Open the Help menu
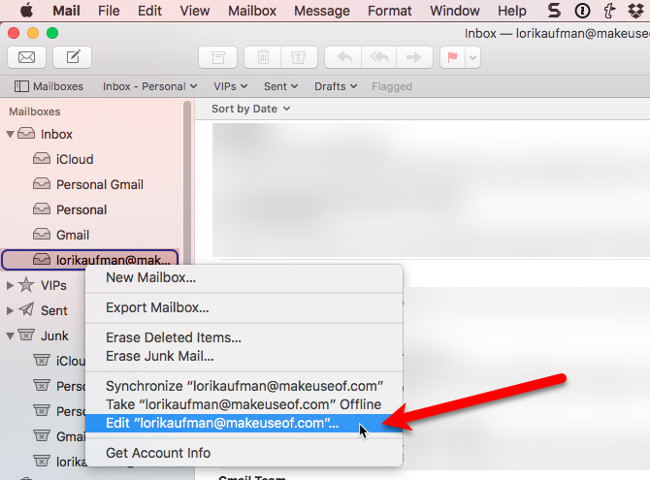The image size is (650, 480). pyautogui.click(x=512, y=10)
